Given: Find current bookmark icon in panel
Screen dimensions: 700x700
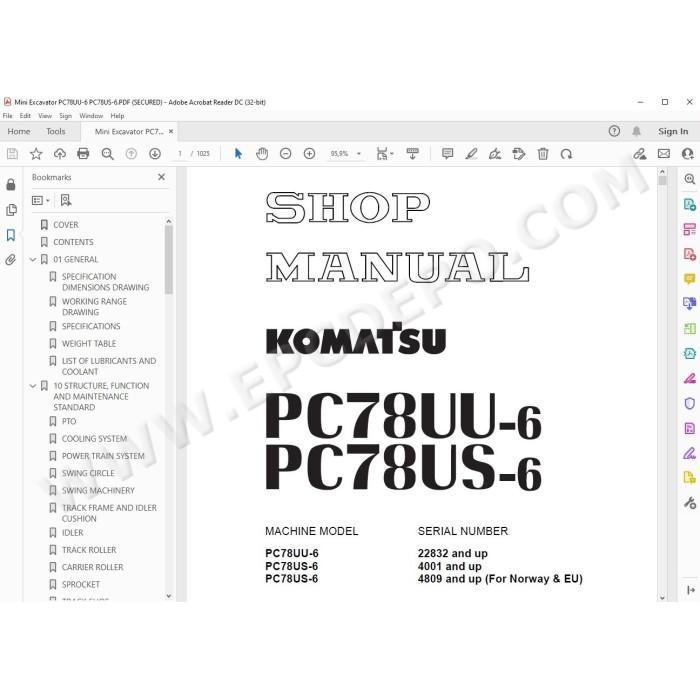Looking at the screenshot, I should click(66, 200).
